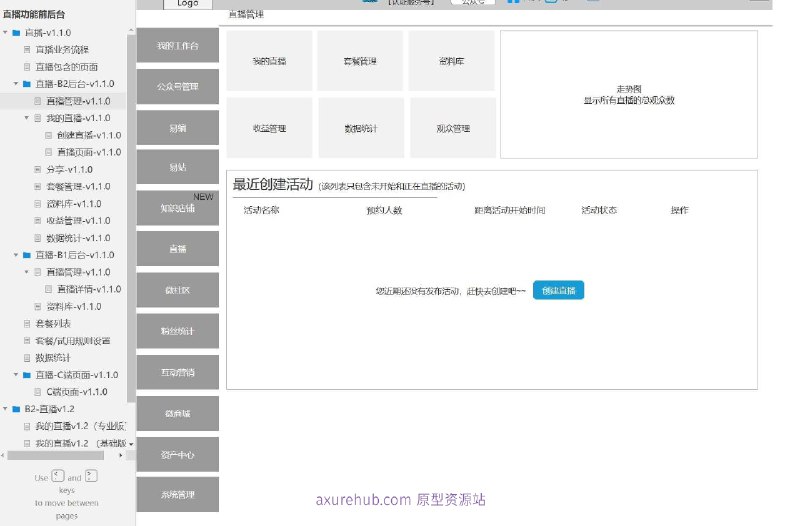Open folder icon of 直播-v1.1.0
Screen dimensions: 800x526
click(x=16, y=33)
